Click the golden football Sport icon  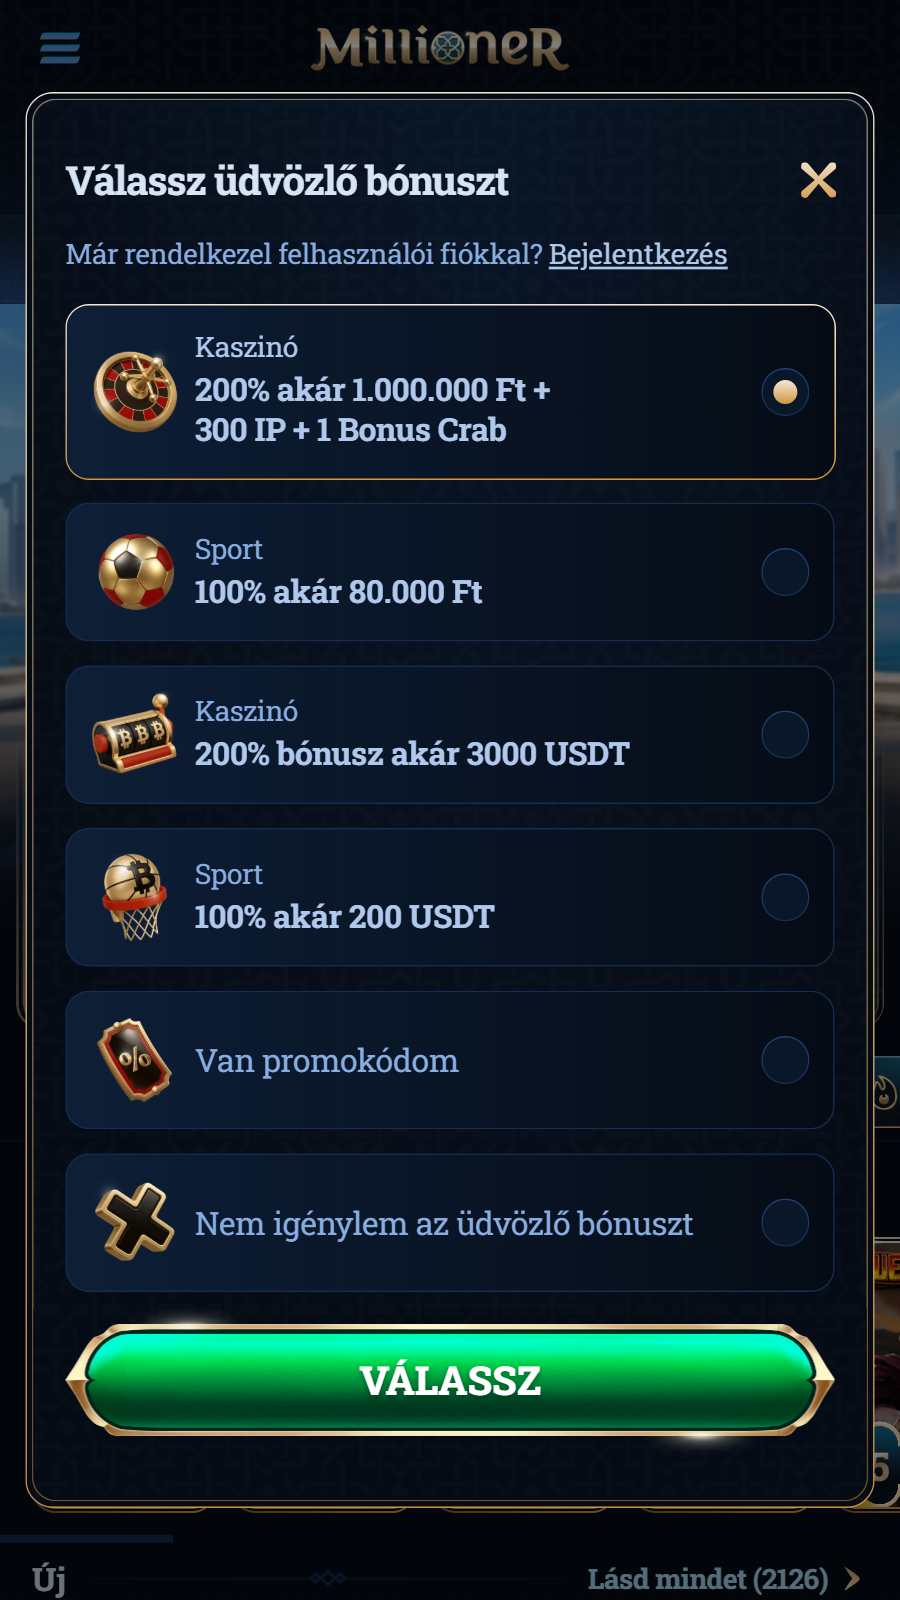136,572
